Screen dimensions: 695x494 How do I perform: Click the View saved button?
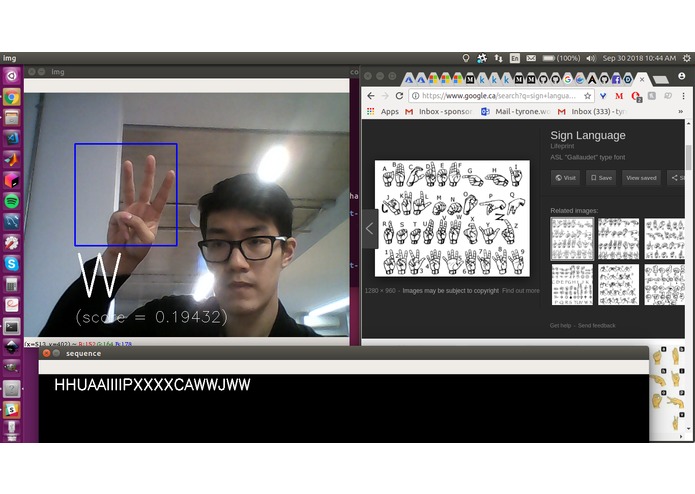point(641,178)
